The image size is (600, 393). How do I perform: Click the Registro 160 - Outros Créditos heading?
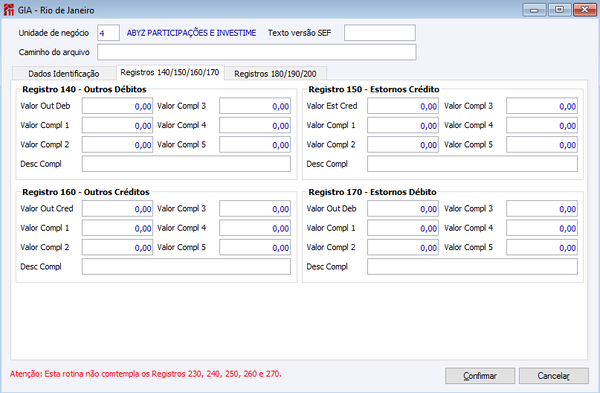[86, 192]
